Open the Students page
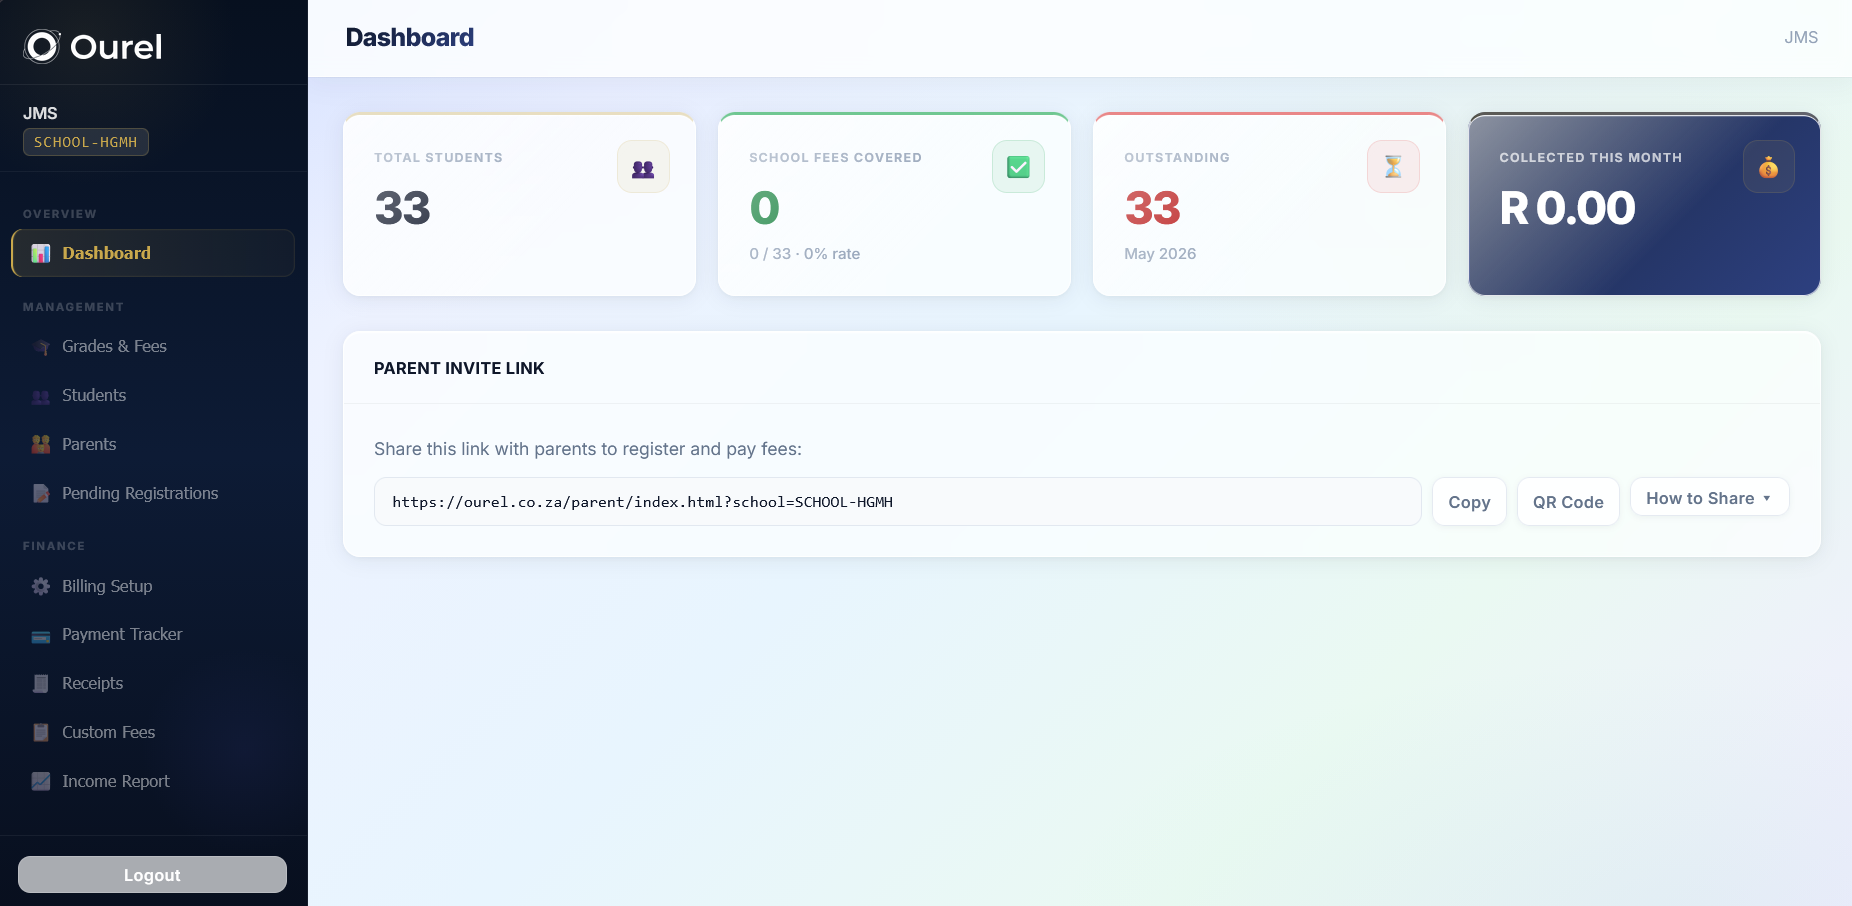The height and width of the screenshot is (906, 1852). [153, 395]
